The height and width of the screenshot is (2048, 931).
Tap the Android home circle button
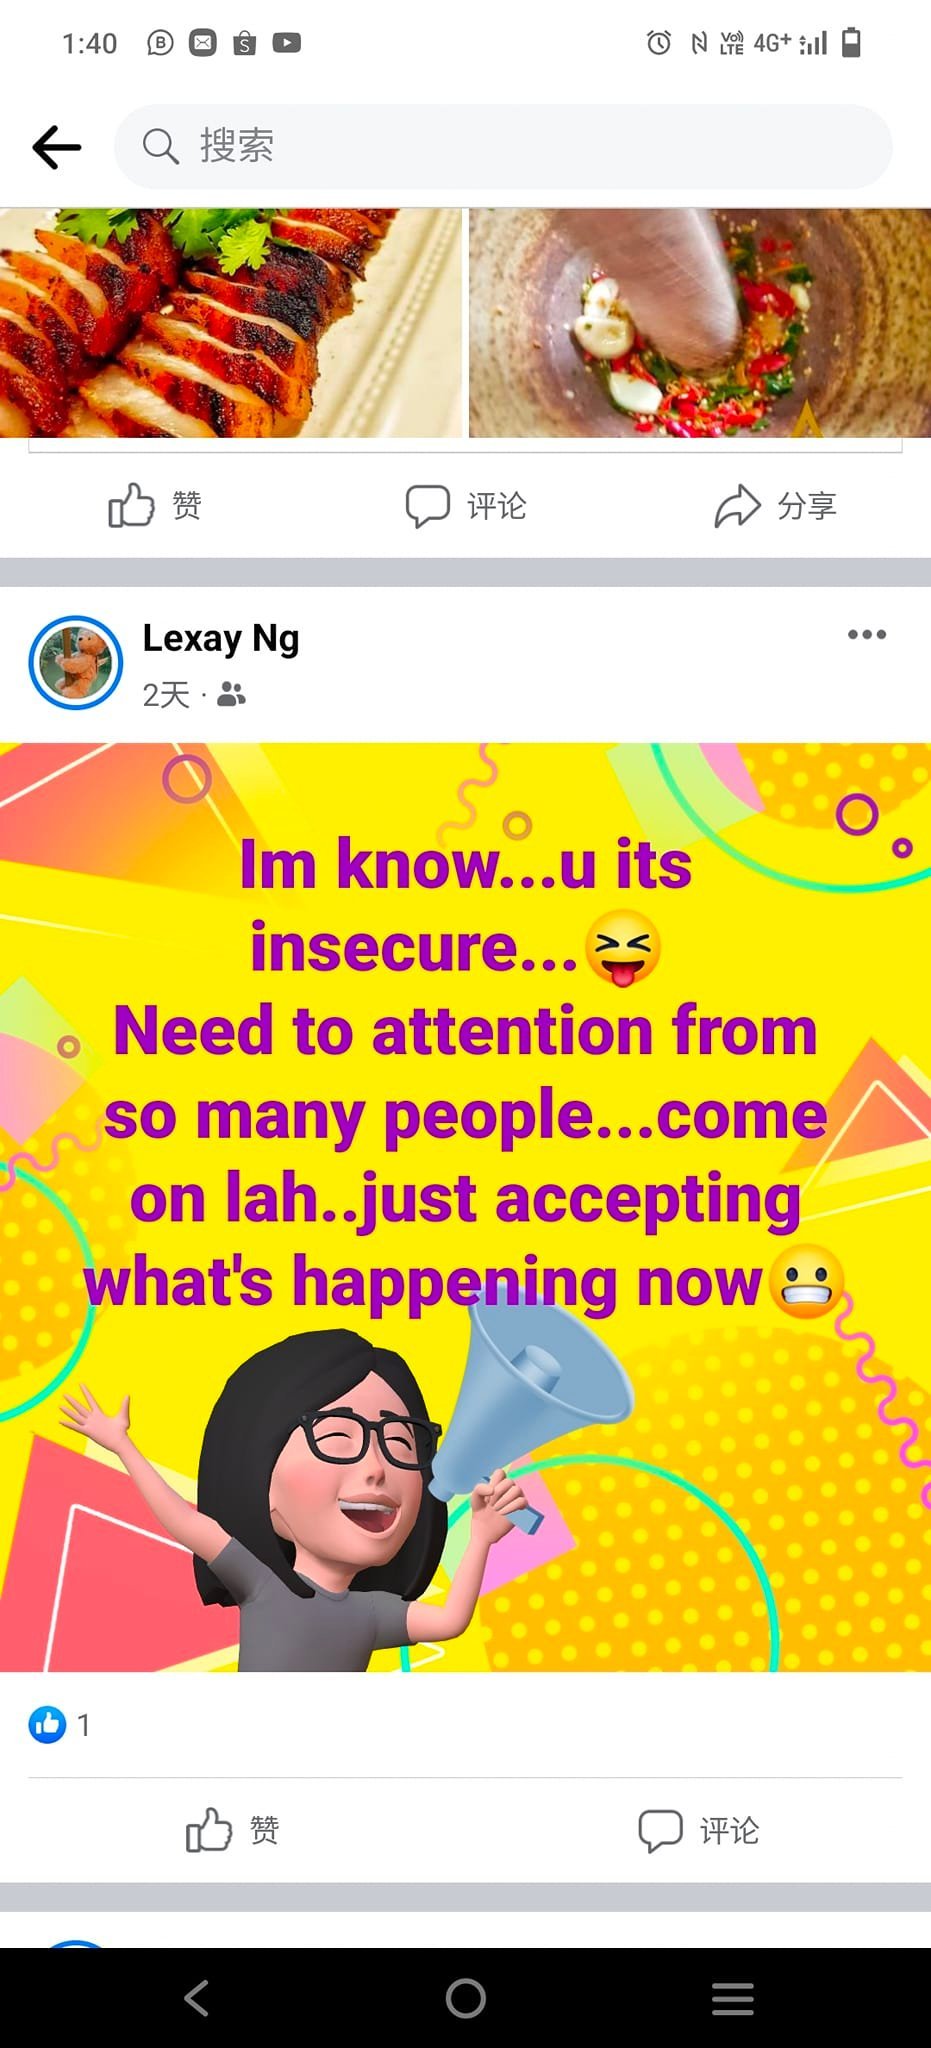click(466, 1998)
